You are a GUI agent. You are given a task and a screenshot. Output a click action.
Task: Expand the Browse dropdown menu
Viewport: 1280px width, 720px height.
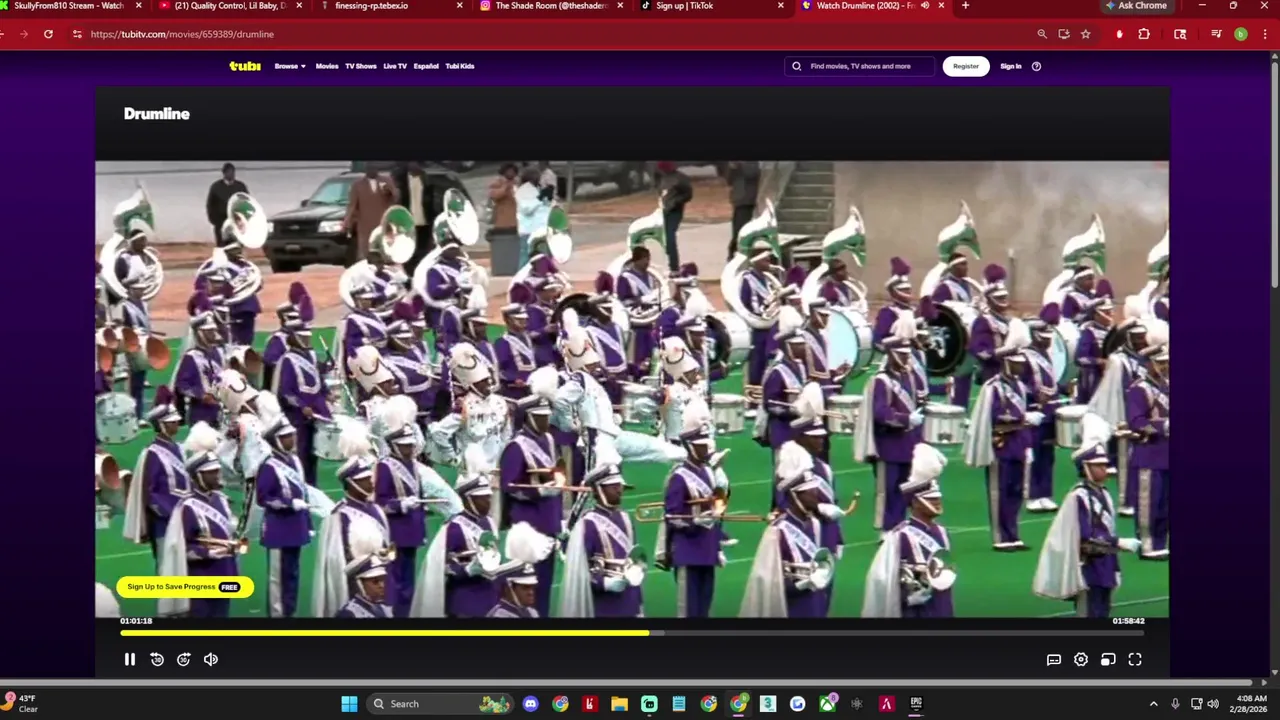coord(290,66)
